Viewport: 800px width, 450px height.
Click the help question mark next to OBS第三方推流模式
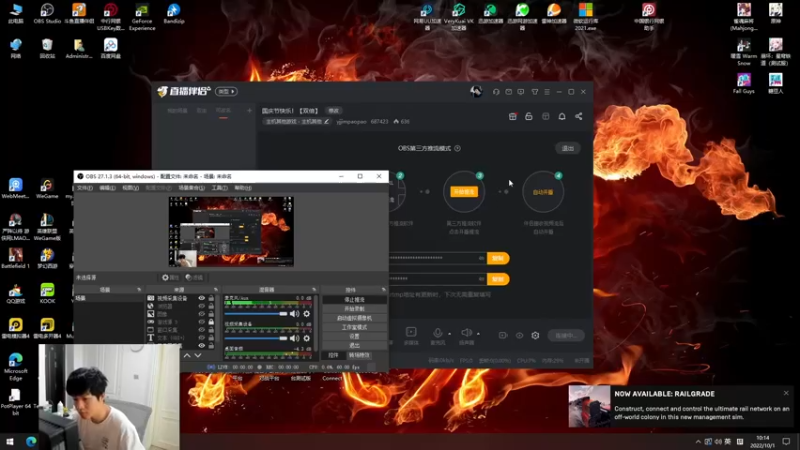(x=458, y=148)
